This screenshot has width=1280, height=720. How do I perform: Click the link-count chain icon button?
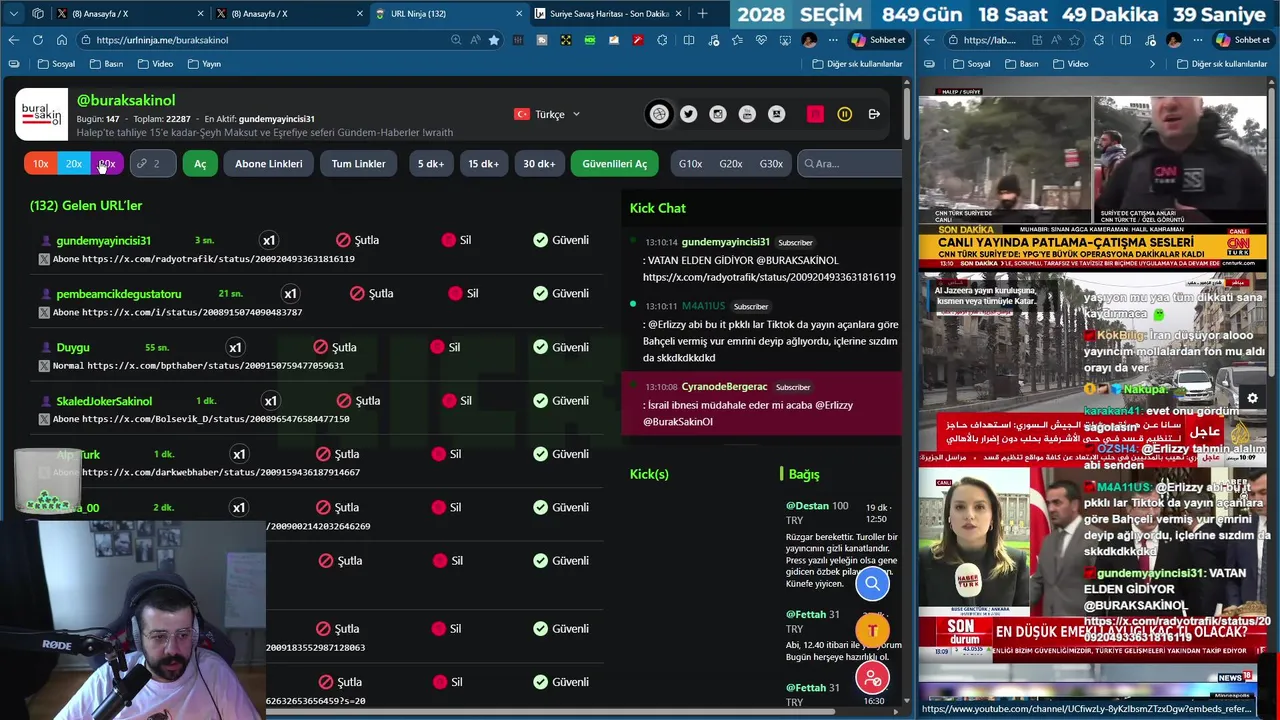click(x=152, y=164)
